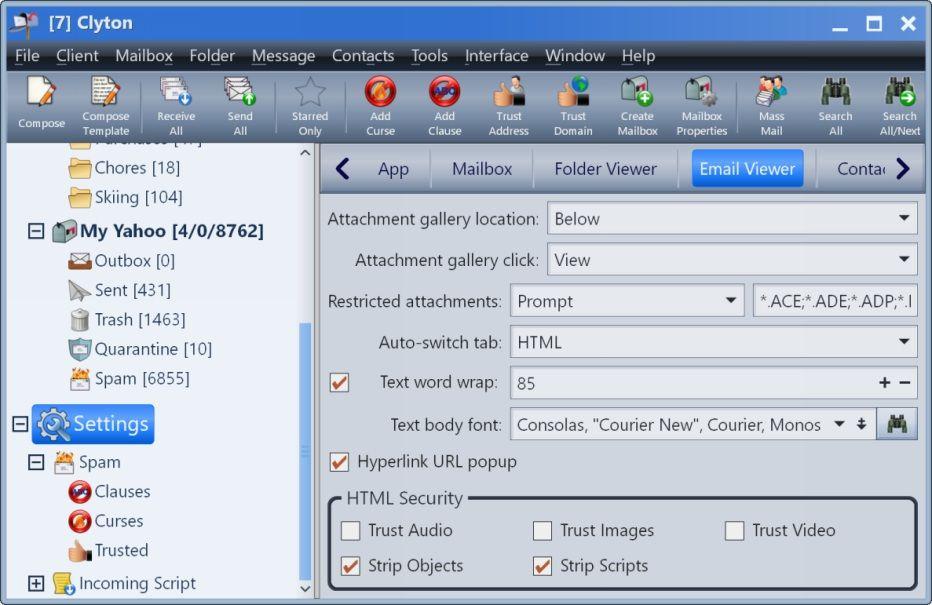Uncheck the Strip Scripts checkbox

coord(542,566)
